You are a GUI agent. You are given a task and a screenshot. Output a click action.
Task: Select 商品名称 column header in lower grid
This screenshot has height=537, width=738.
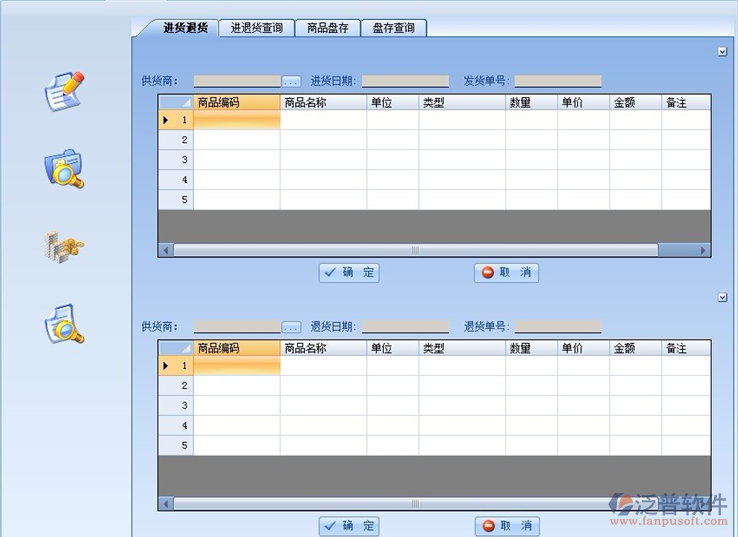pos(323,348)
